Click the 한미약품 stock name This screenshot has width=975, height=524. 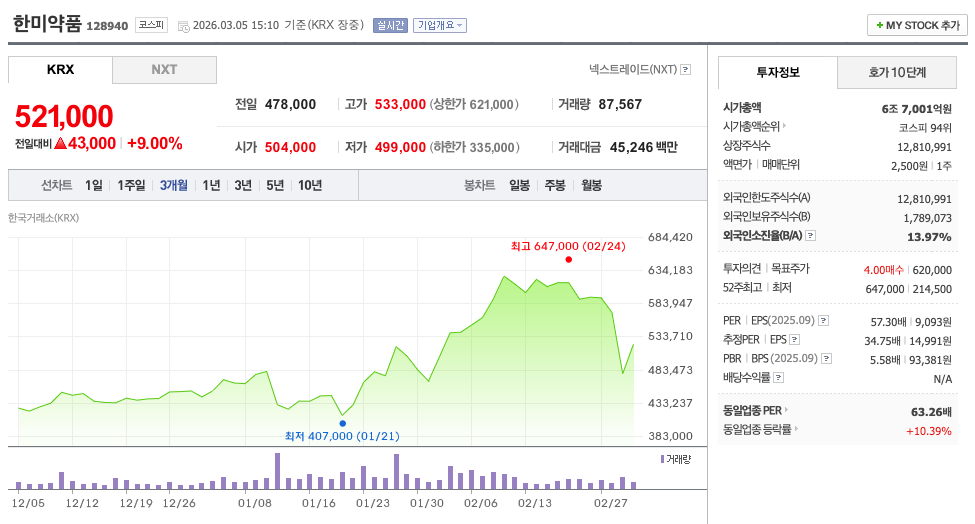47,24
